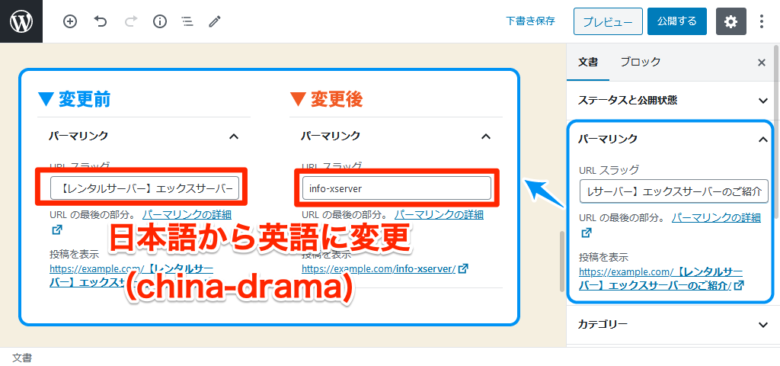This screenshot has width=780, height=366.
Task: Add a block with the plus icon
Action: pos(70,21)
